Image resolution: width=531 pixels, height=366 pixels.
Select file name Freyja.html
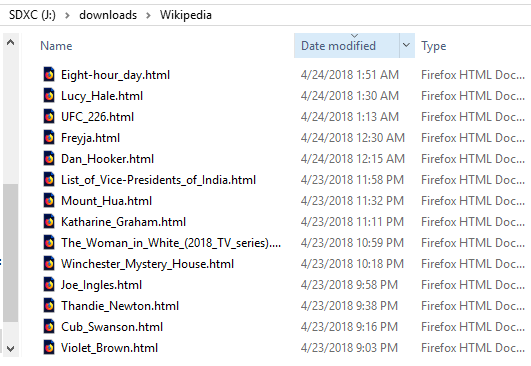pos(90,138)
